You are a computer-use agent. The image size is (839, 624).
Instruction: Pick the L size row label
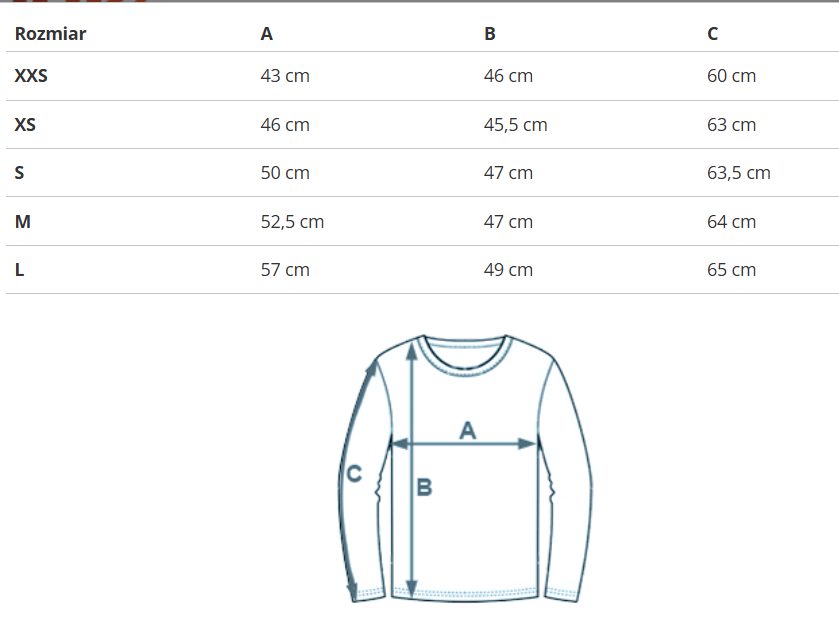(x=19, y=270)
